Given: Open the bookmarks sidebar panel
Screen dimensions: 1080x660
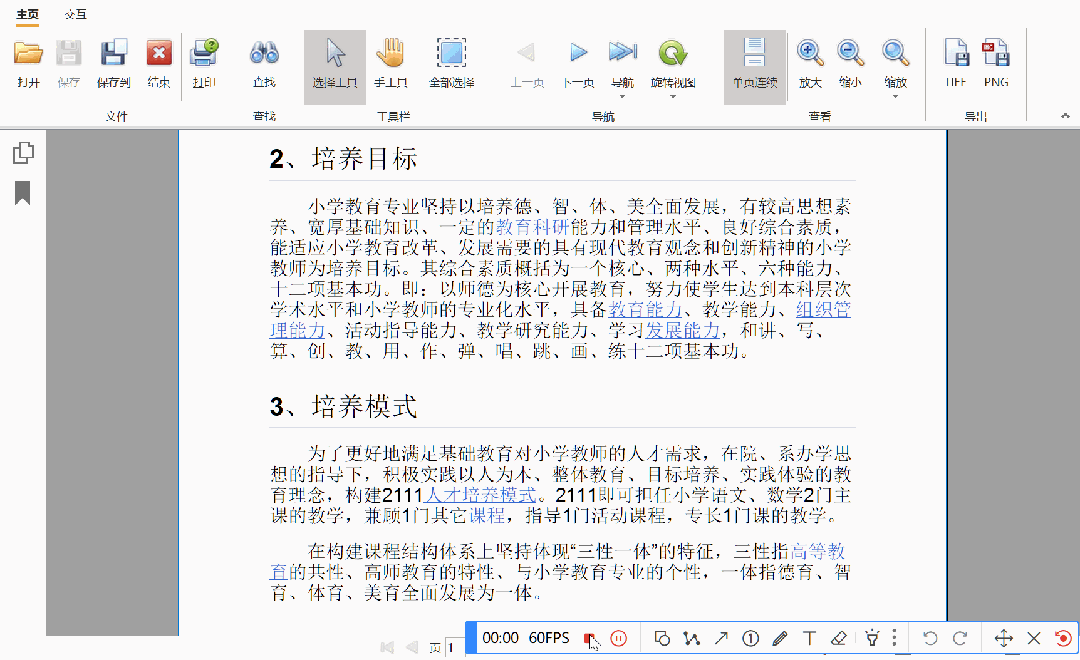Looking at the screenshot, I should click(x=23, y=193).
